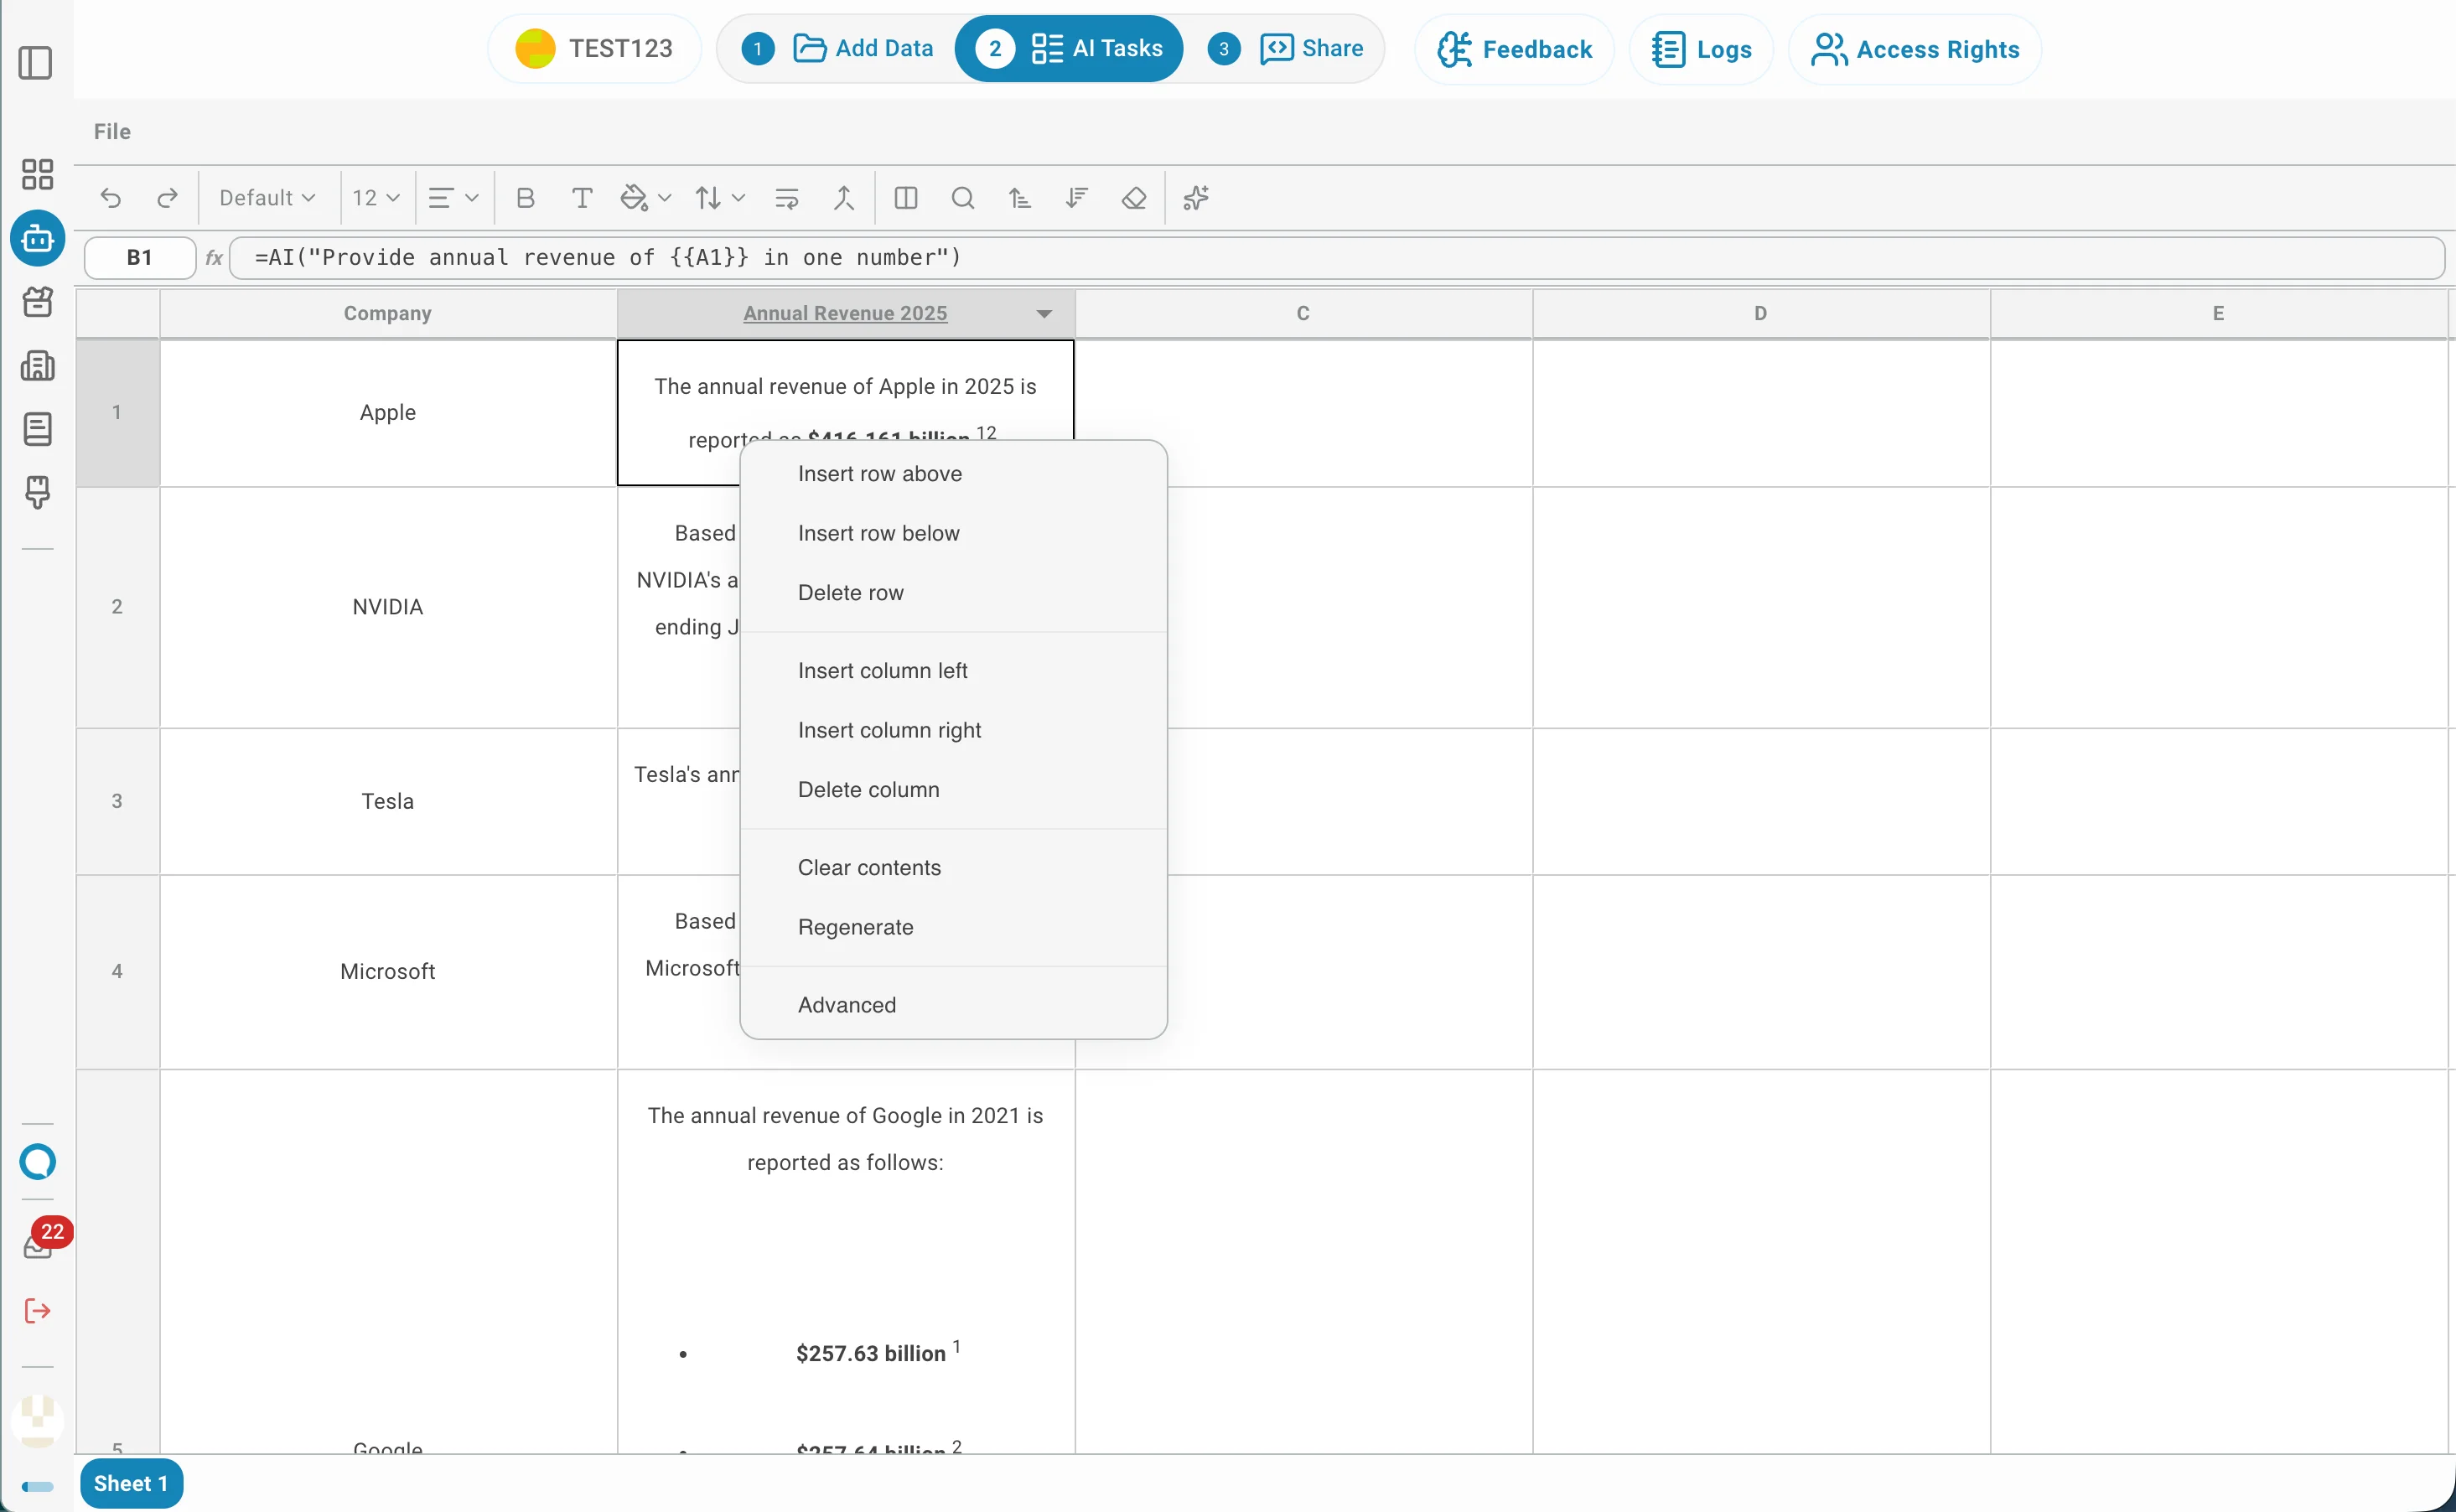Open the document list sidebar icon
The image size is (2456, 1512).
point(37,429)
